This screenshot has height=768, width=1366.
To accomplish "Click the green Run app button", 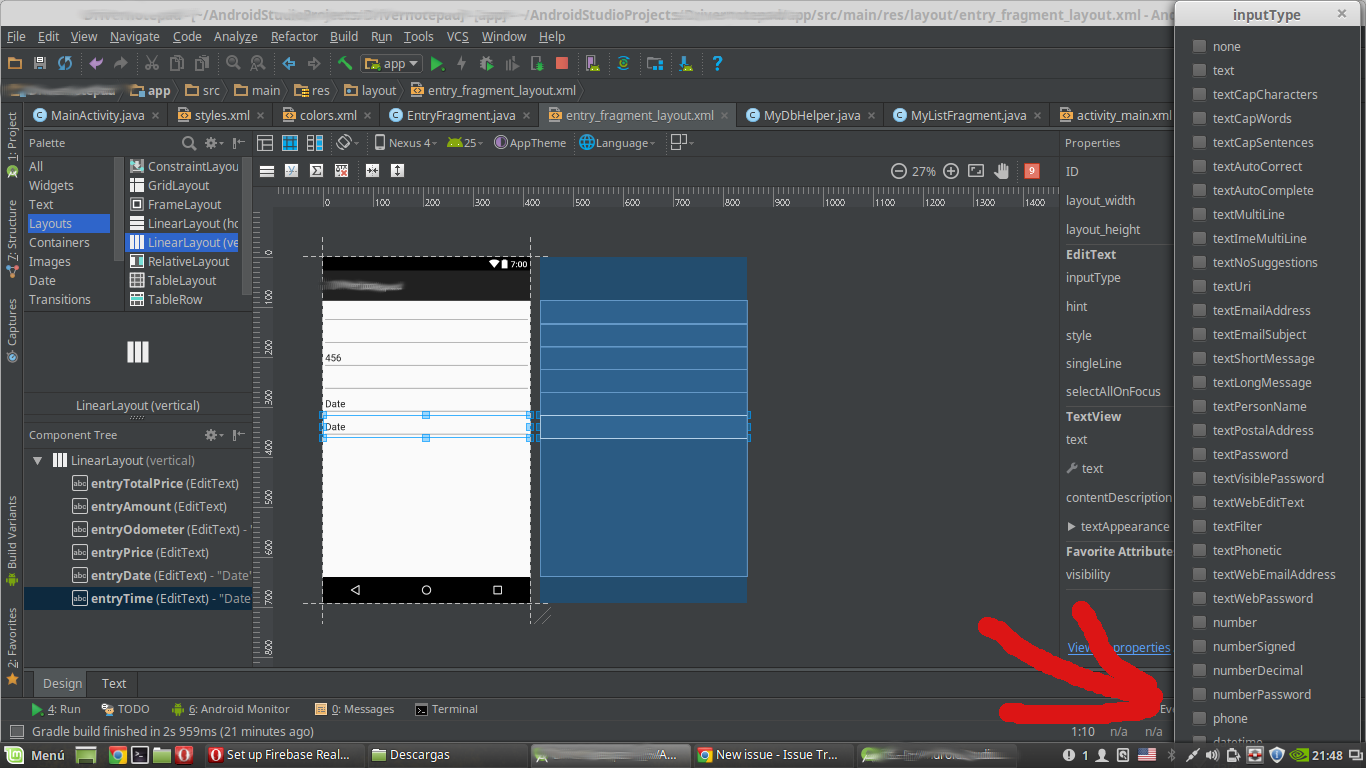I will (x=437, y=63).
